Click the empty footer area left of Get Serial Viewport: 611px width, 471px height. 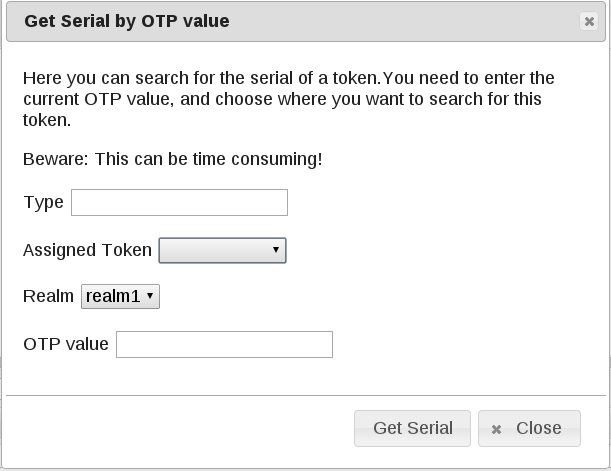(x=180, y=428)
